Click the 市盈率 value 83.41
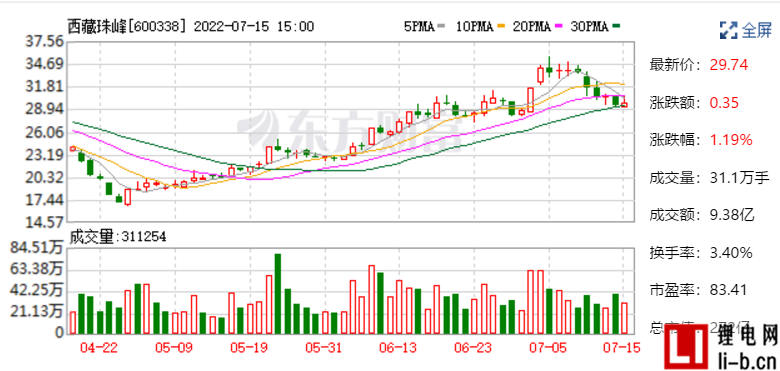Screen dimensions: 780x371 pos(729,290)
